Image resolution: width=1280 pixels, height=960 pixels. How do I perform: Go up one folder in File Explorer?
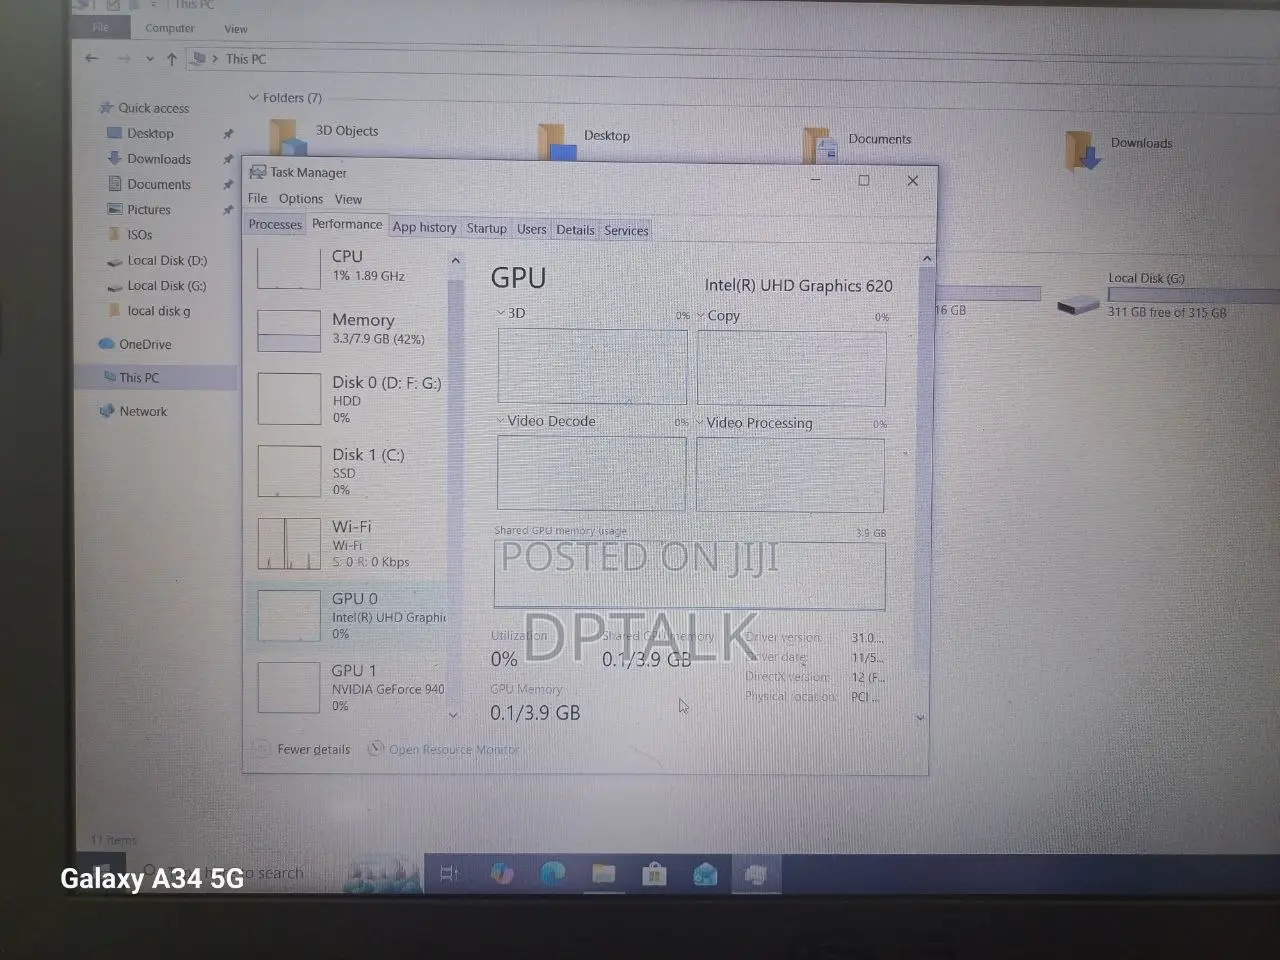click(x=172, y=59)
